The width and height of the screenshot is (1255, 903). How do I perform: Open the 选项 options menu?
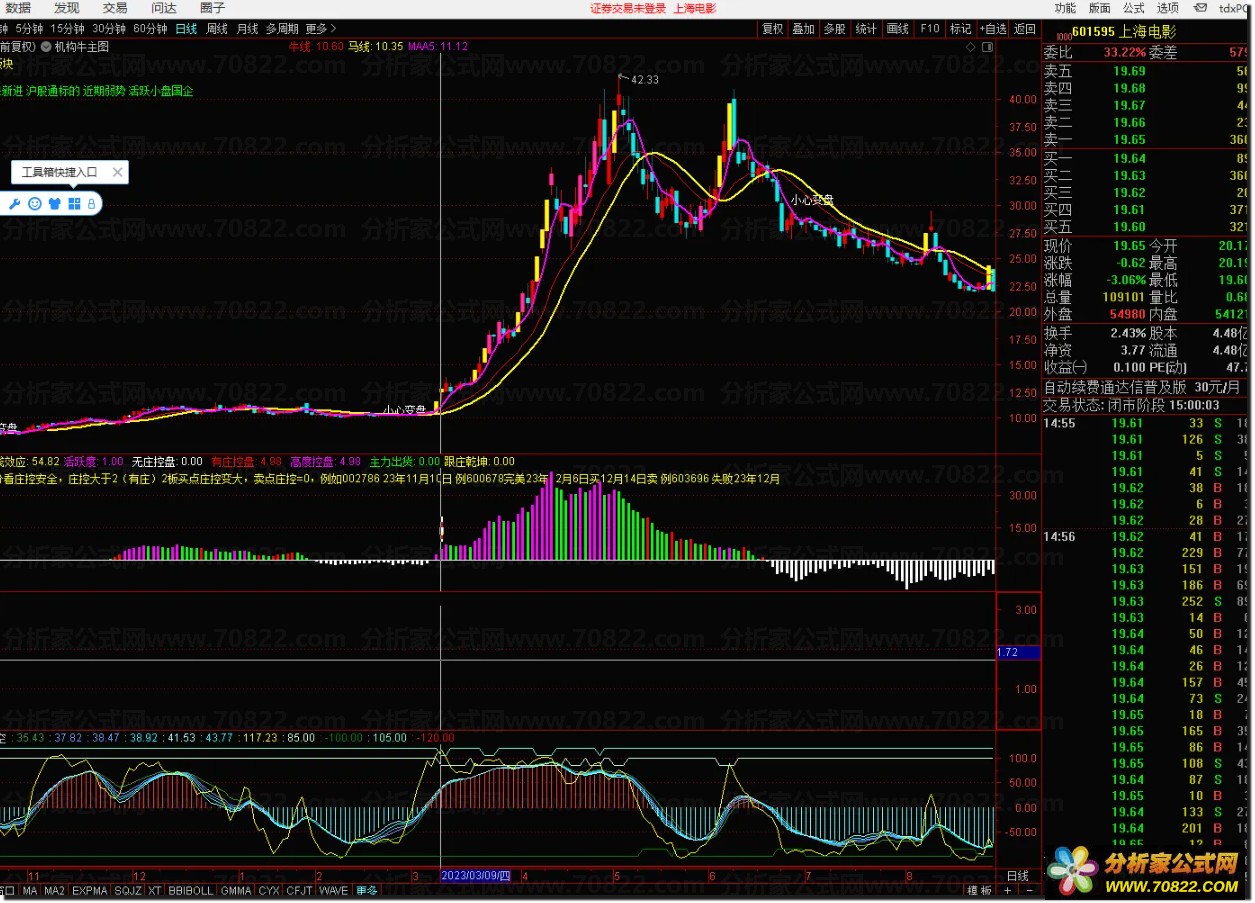(x=1168, y=8)
